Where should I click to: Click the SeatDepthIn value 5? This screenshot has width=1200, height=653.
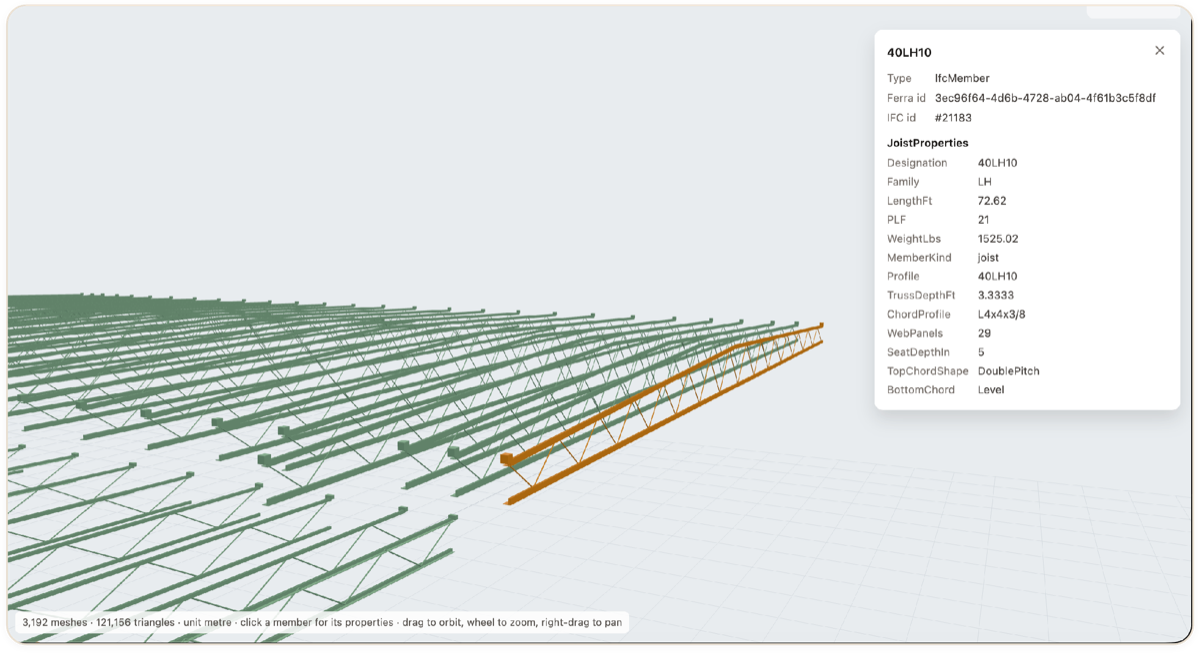tap(981, 352)
